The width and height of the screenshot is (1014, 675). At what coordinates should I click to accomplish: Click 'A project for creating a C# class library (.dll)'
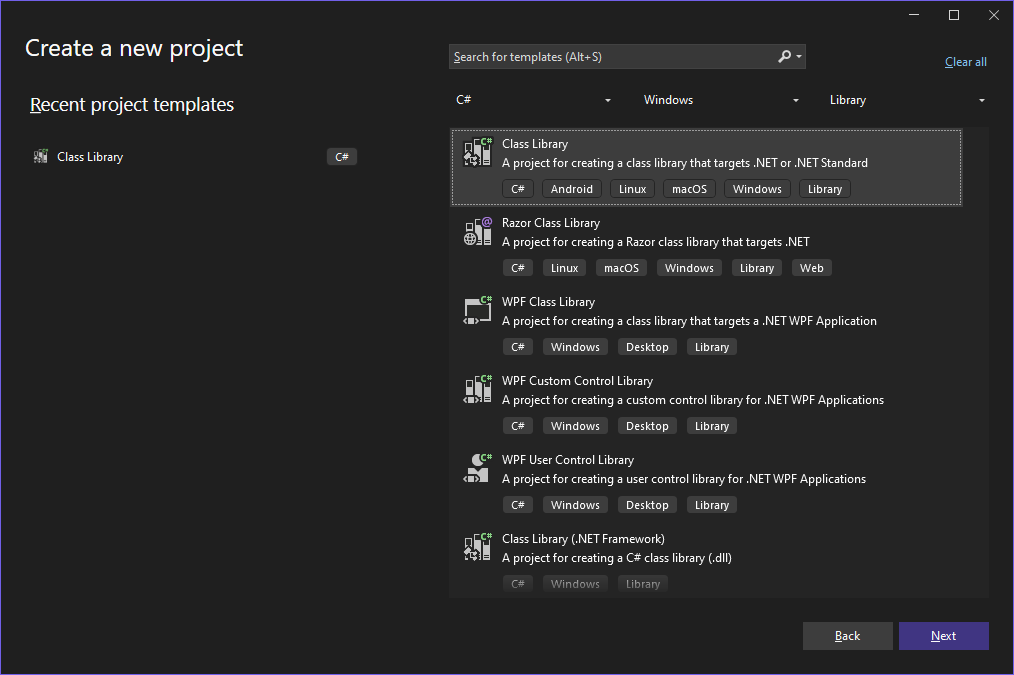[x=617, y=558]
